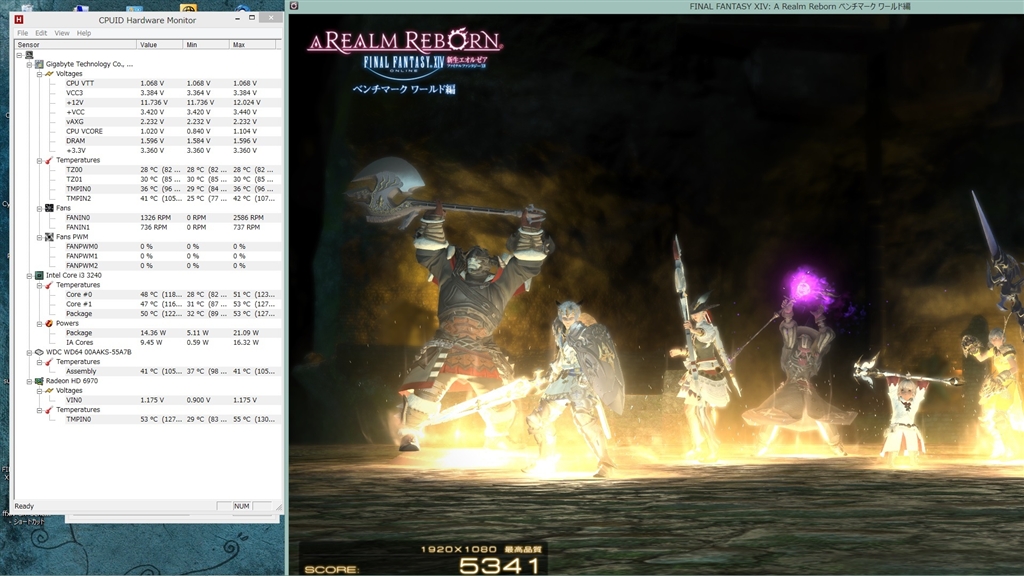Image resolution: width=1024 pixels, height=576 pixels.
Task: Click the WDC hard drive icon
Action: 39,352
